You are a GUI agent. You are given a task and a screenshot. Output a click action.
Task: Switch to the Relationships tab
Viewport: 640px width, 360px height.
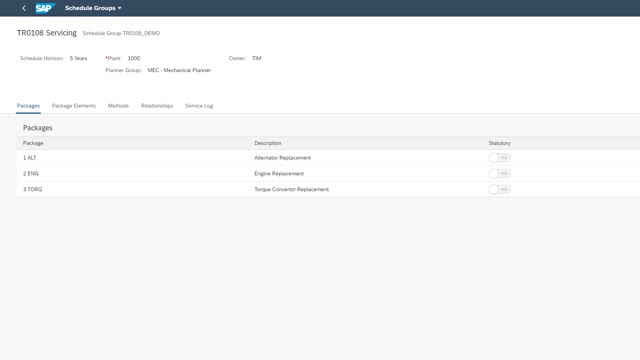click(x=157, y=106)
